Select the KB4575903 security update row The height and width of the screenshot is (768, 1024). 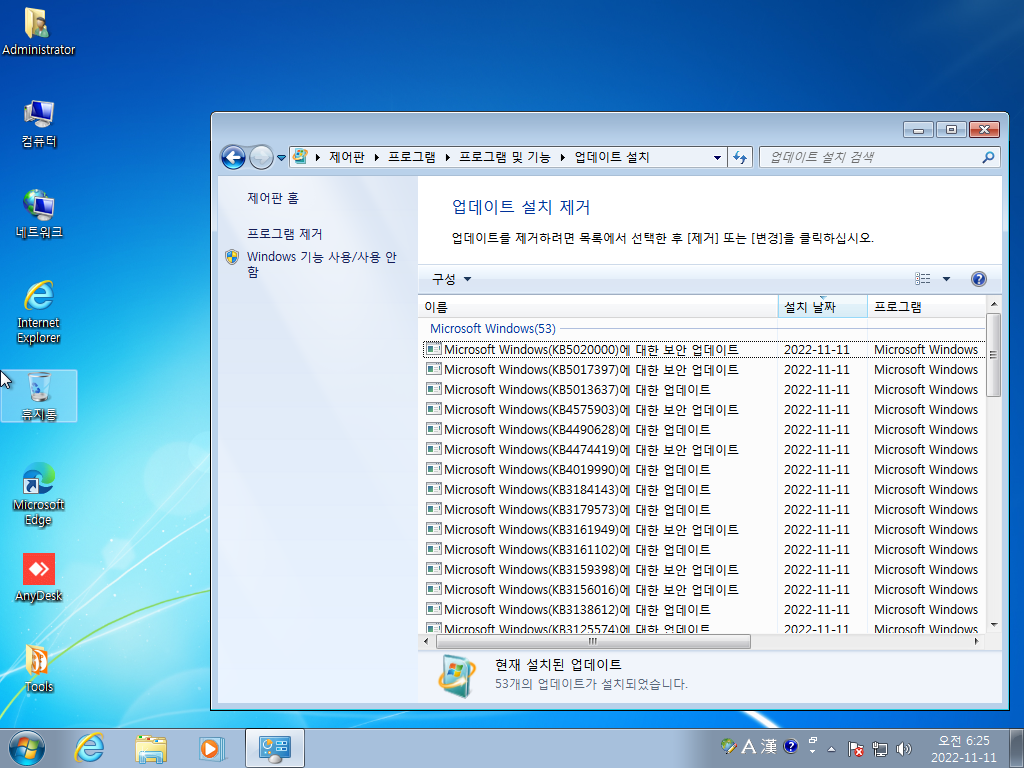(703, 409)
